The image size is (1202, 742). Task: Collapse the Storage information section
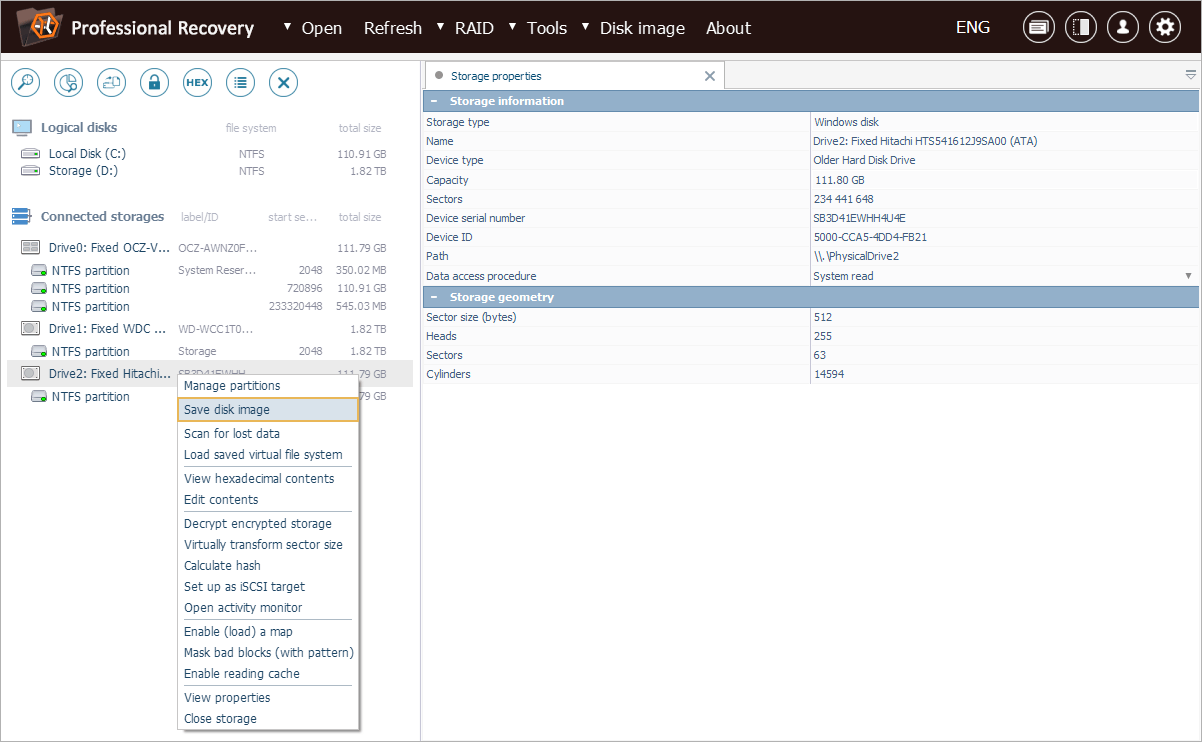[x=434, y=101]
